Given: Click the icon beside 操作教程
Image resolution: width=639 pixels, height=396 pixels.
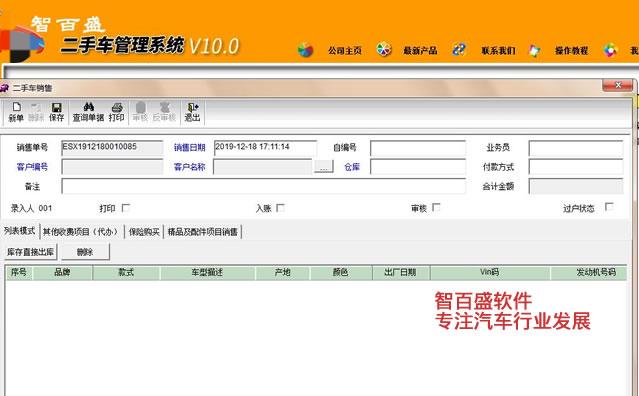Looking at the screenshot, I should tap(534, 50).
